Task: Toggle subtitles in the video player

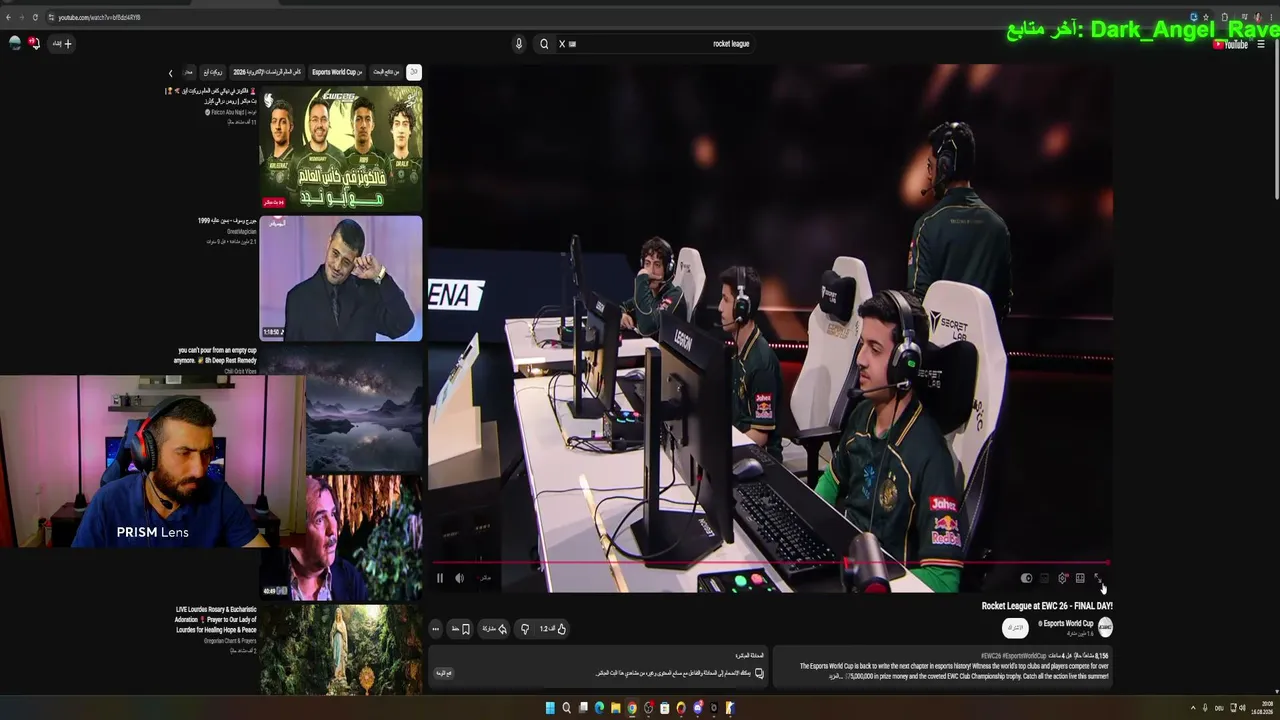Action: 1045,578
